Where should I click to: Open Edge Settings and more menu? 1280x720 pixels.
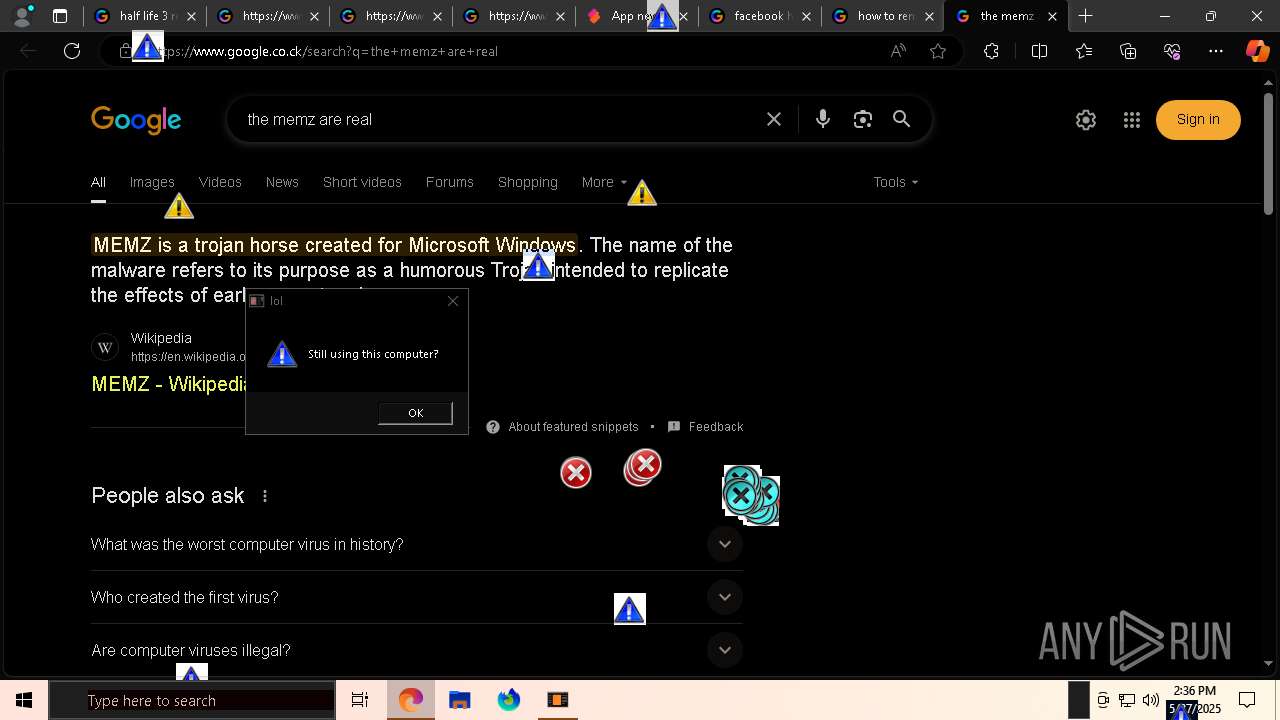point(1216,51)
